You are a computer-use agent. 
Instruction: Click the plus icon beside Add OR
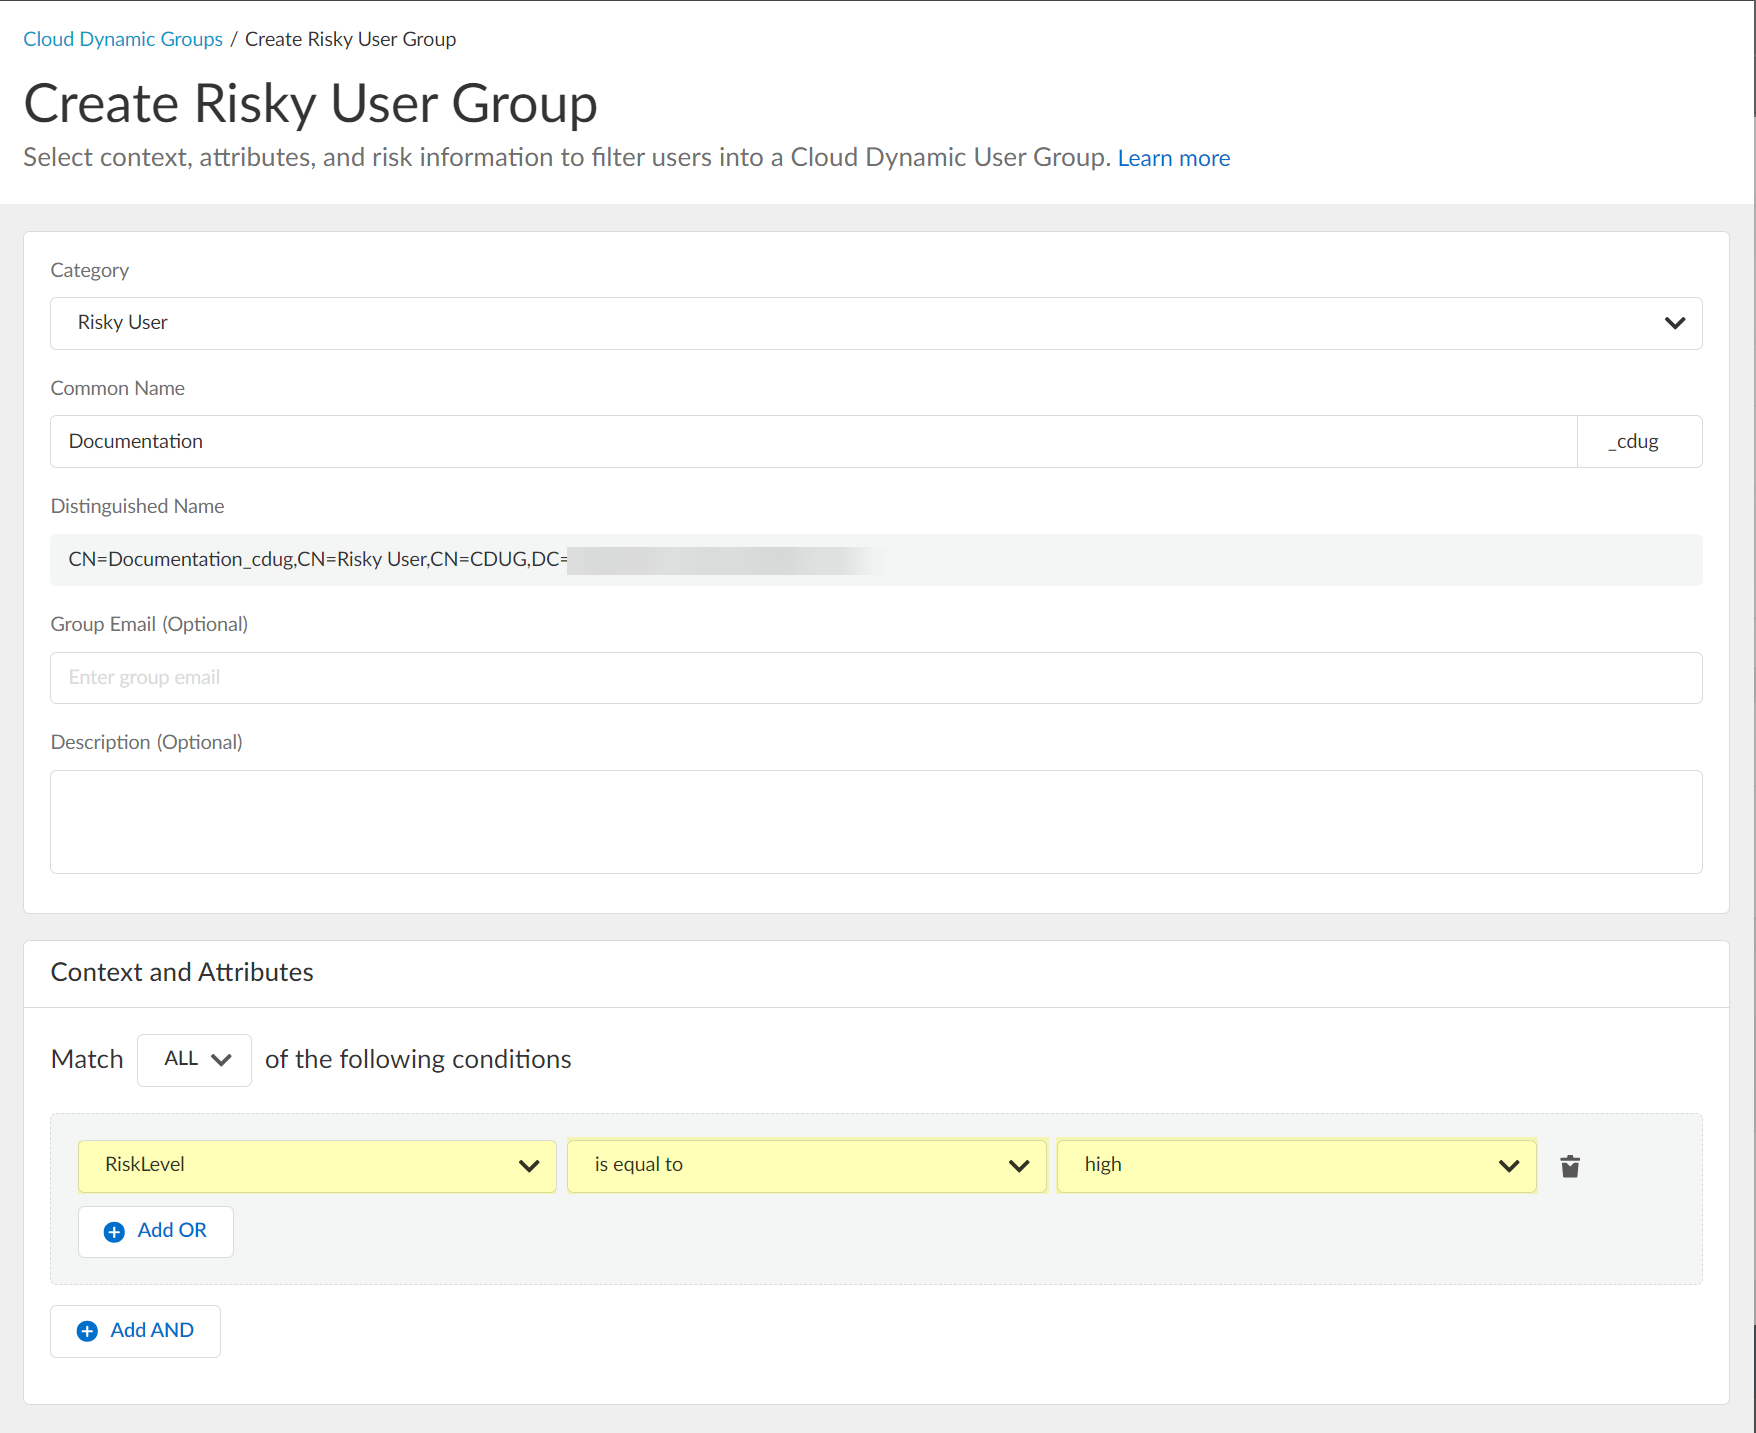coord(115,1232)
